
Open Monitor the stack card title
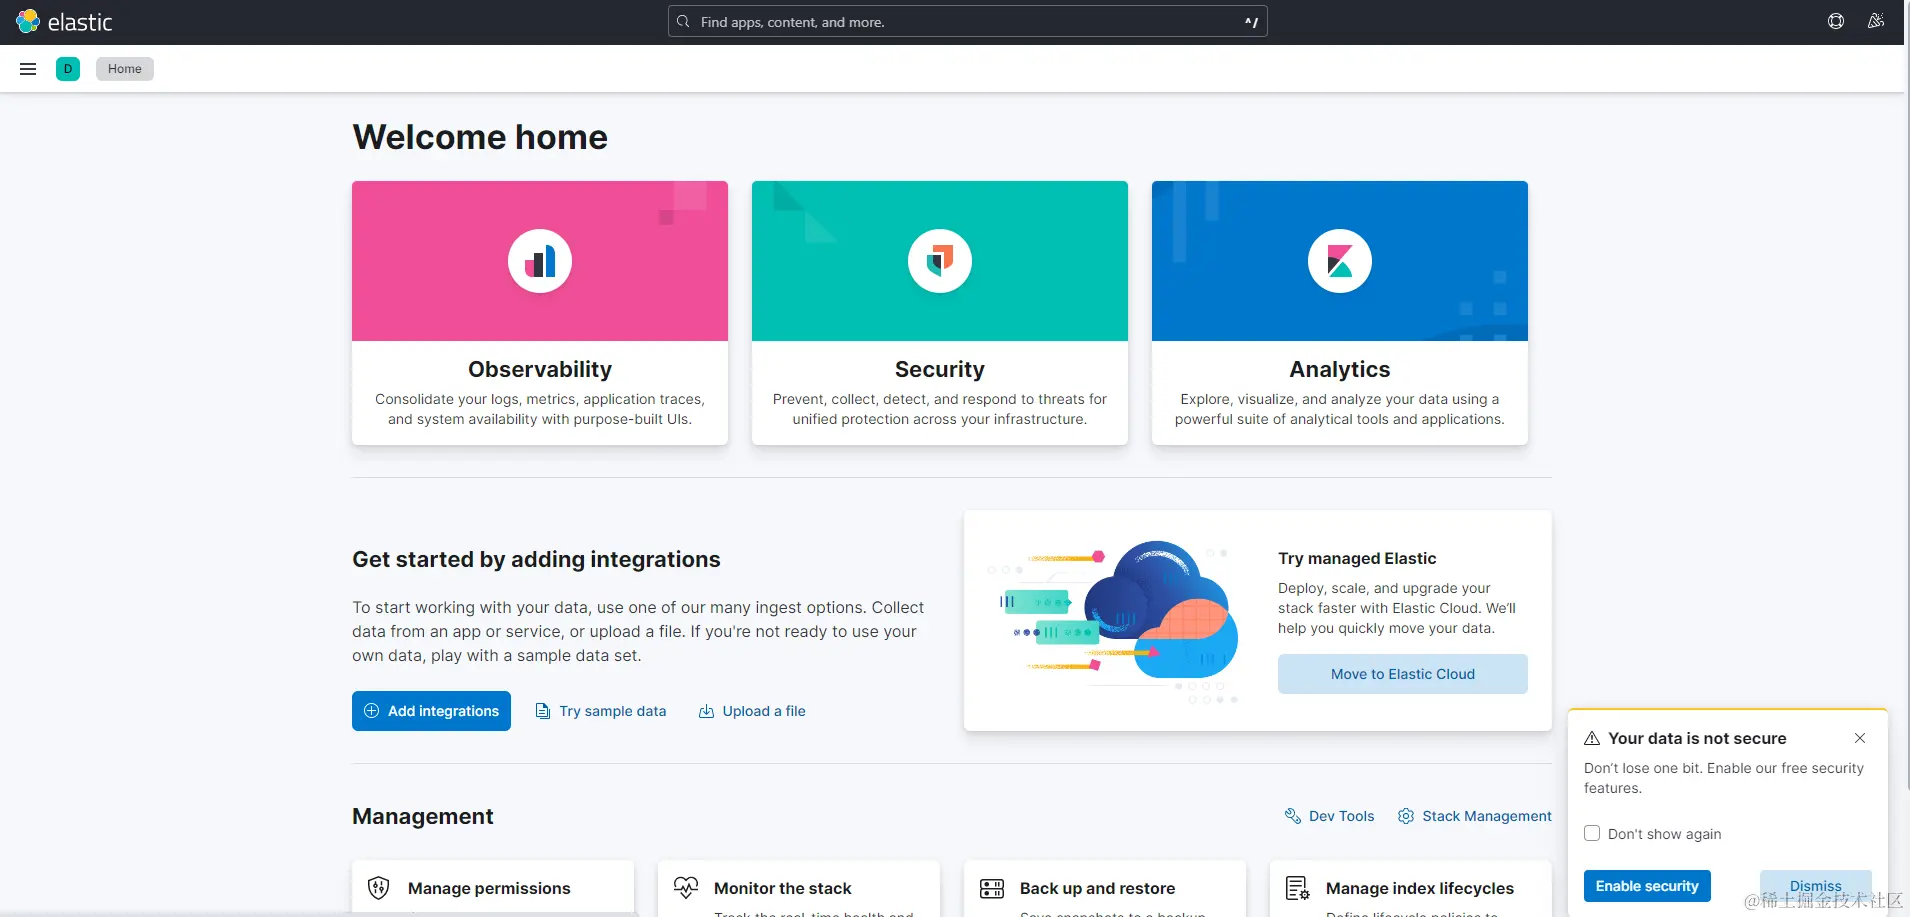tap(783, 888)
